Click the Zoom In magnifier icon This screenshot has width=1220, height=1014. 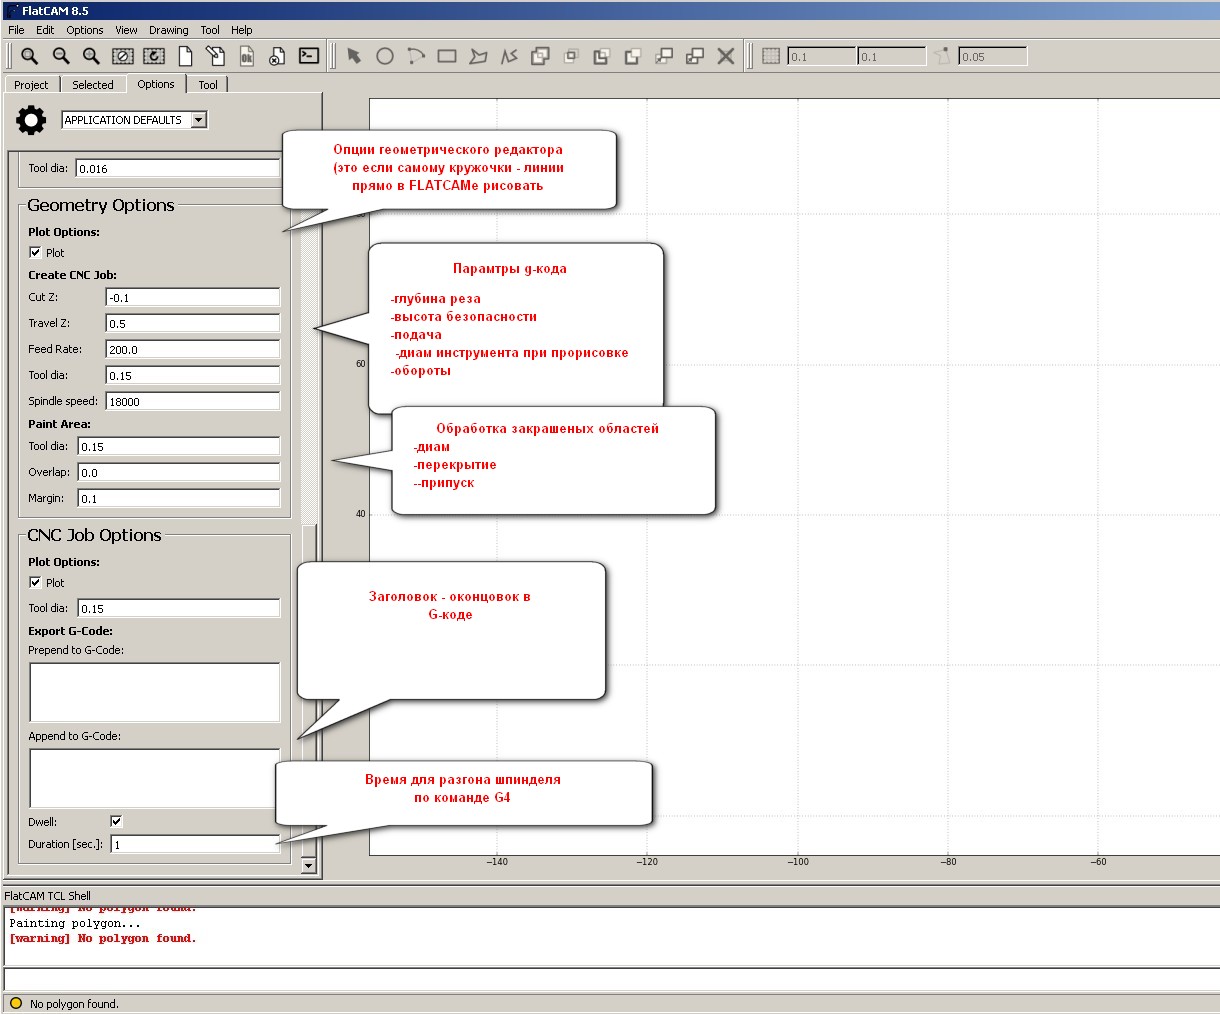click(x=91, y=56)
